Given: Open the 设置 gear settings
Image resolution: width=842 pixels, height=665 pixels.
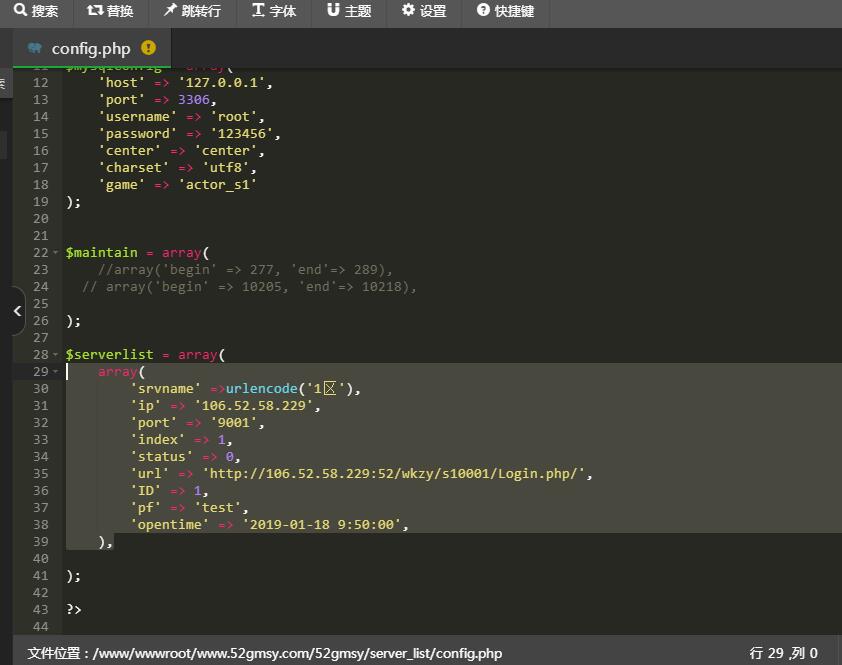Looking at the screenshot, I should 423,11.
